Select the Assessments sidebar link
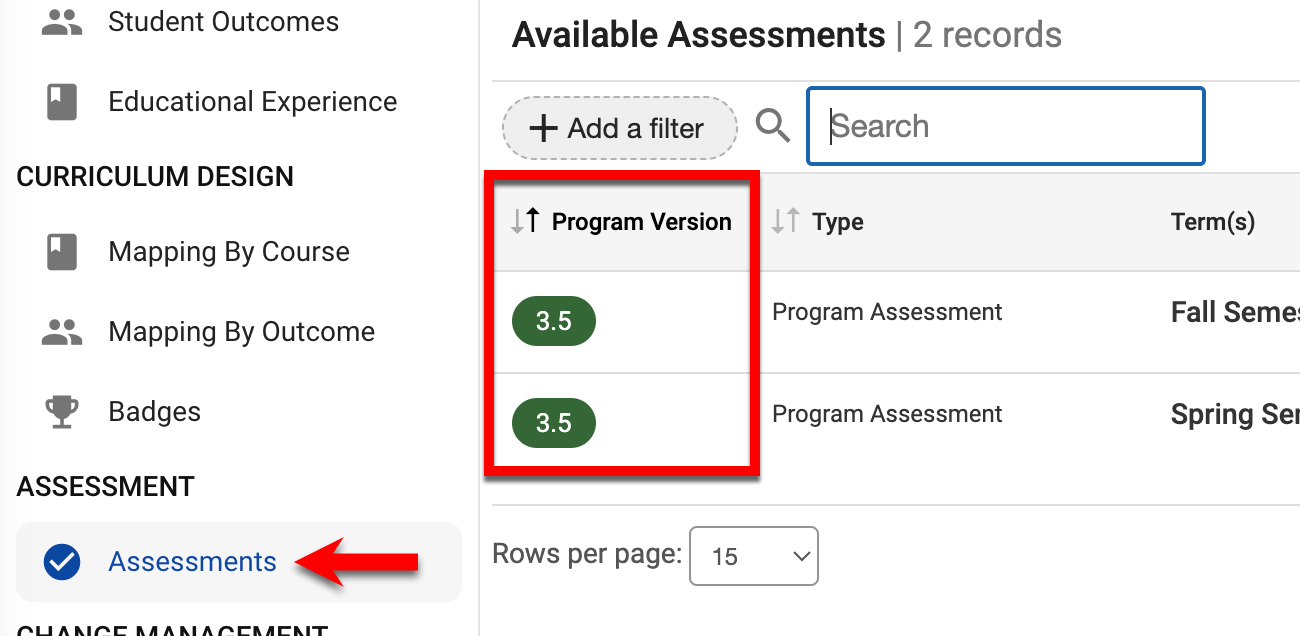The width and height of the screenshot is (1300, 636). 192,562
